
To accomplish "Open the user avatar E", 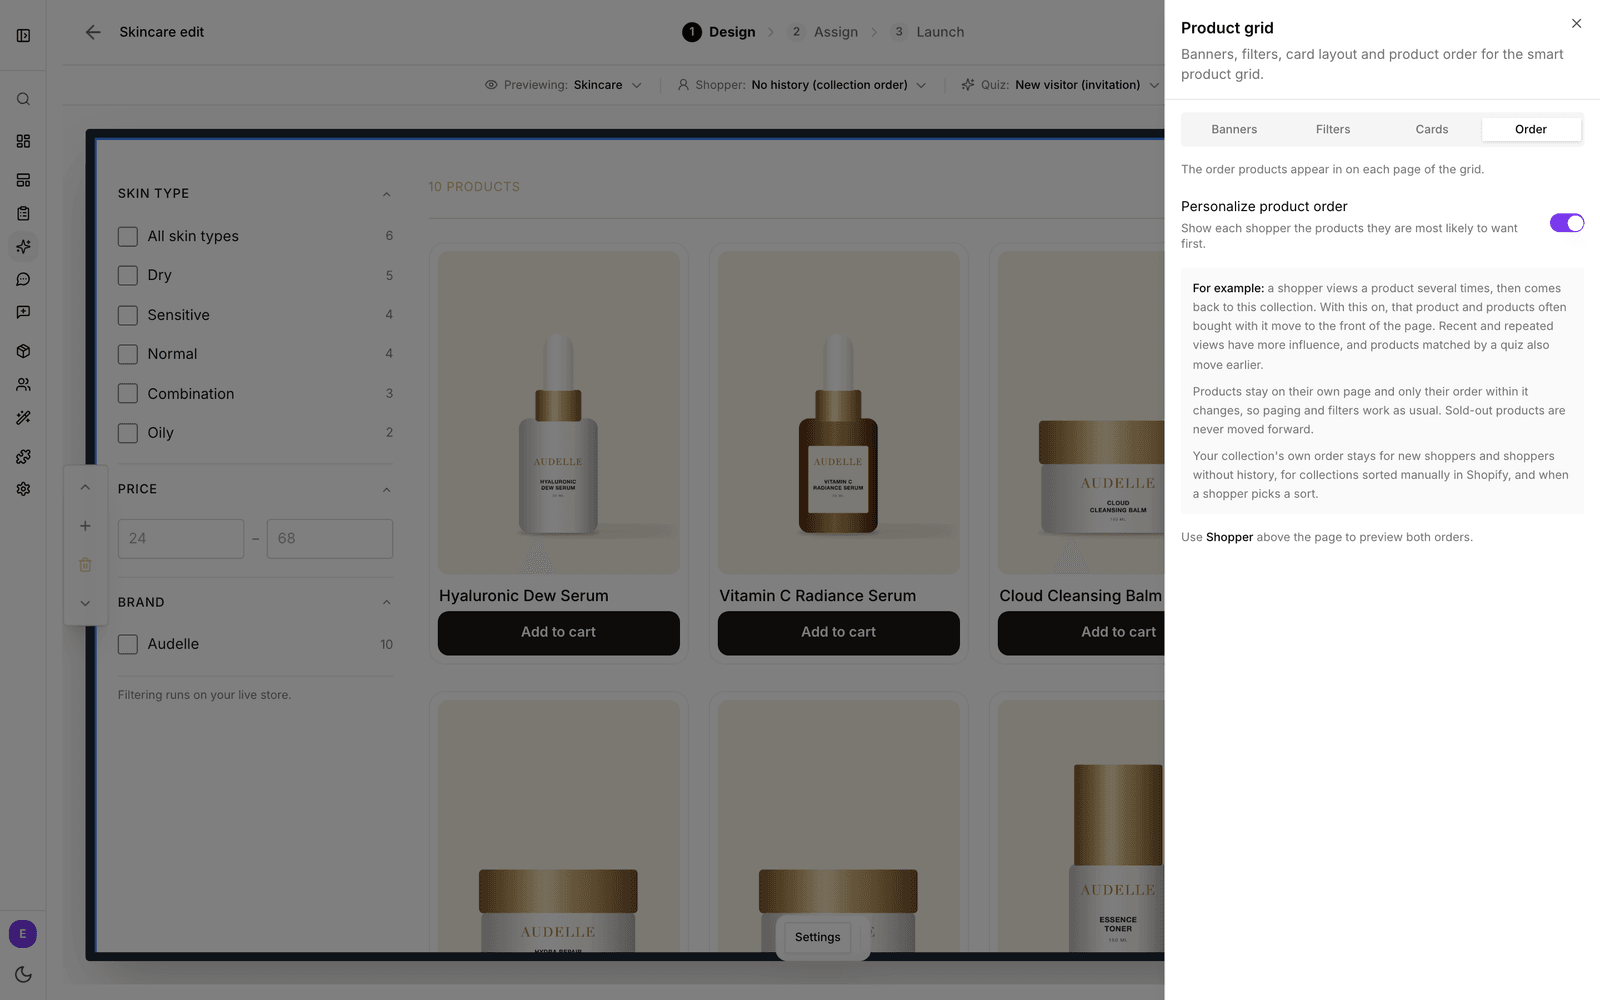I will click(23, 934).
